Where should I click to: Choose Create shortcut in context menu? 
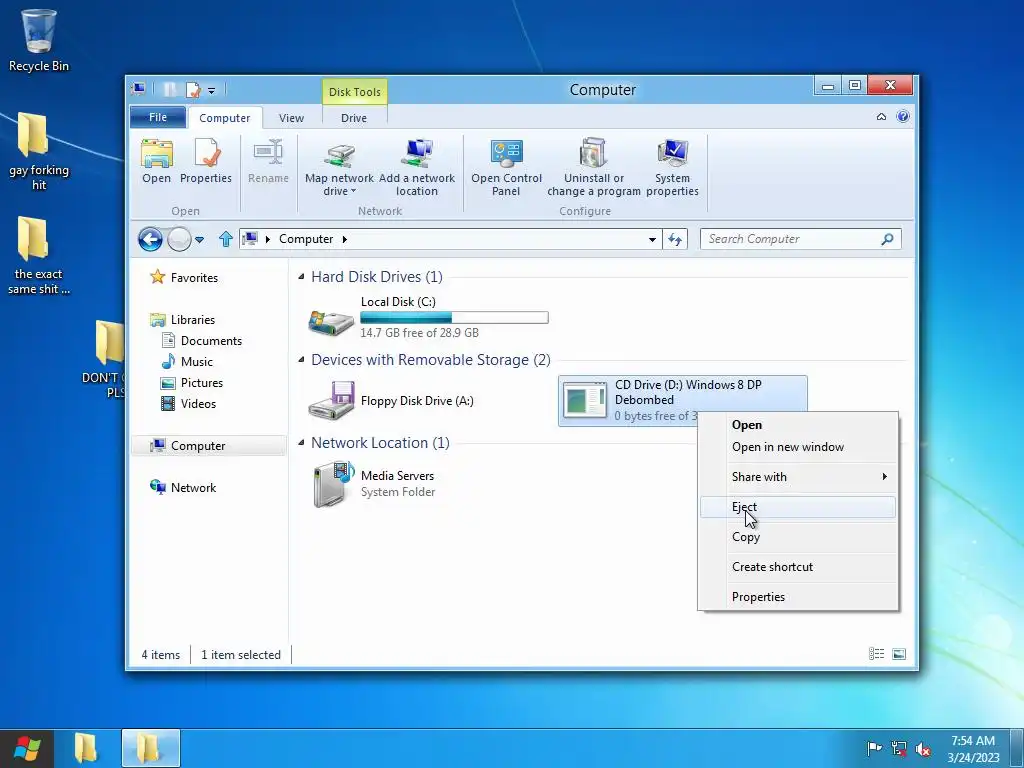click(x=798, y=567)
